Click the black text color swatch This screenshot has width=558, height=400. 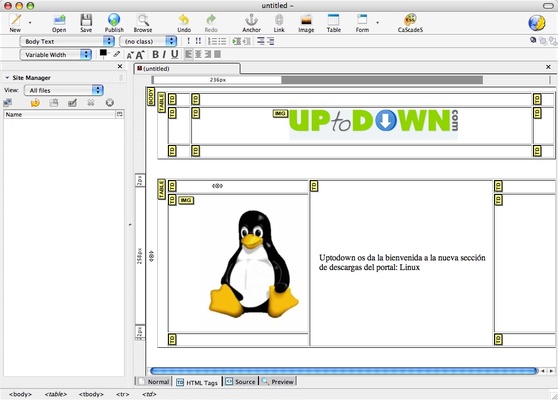(103, 53)
